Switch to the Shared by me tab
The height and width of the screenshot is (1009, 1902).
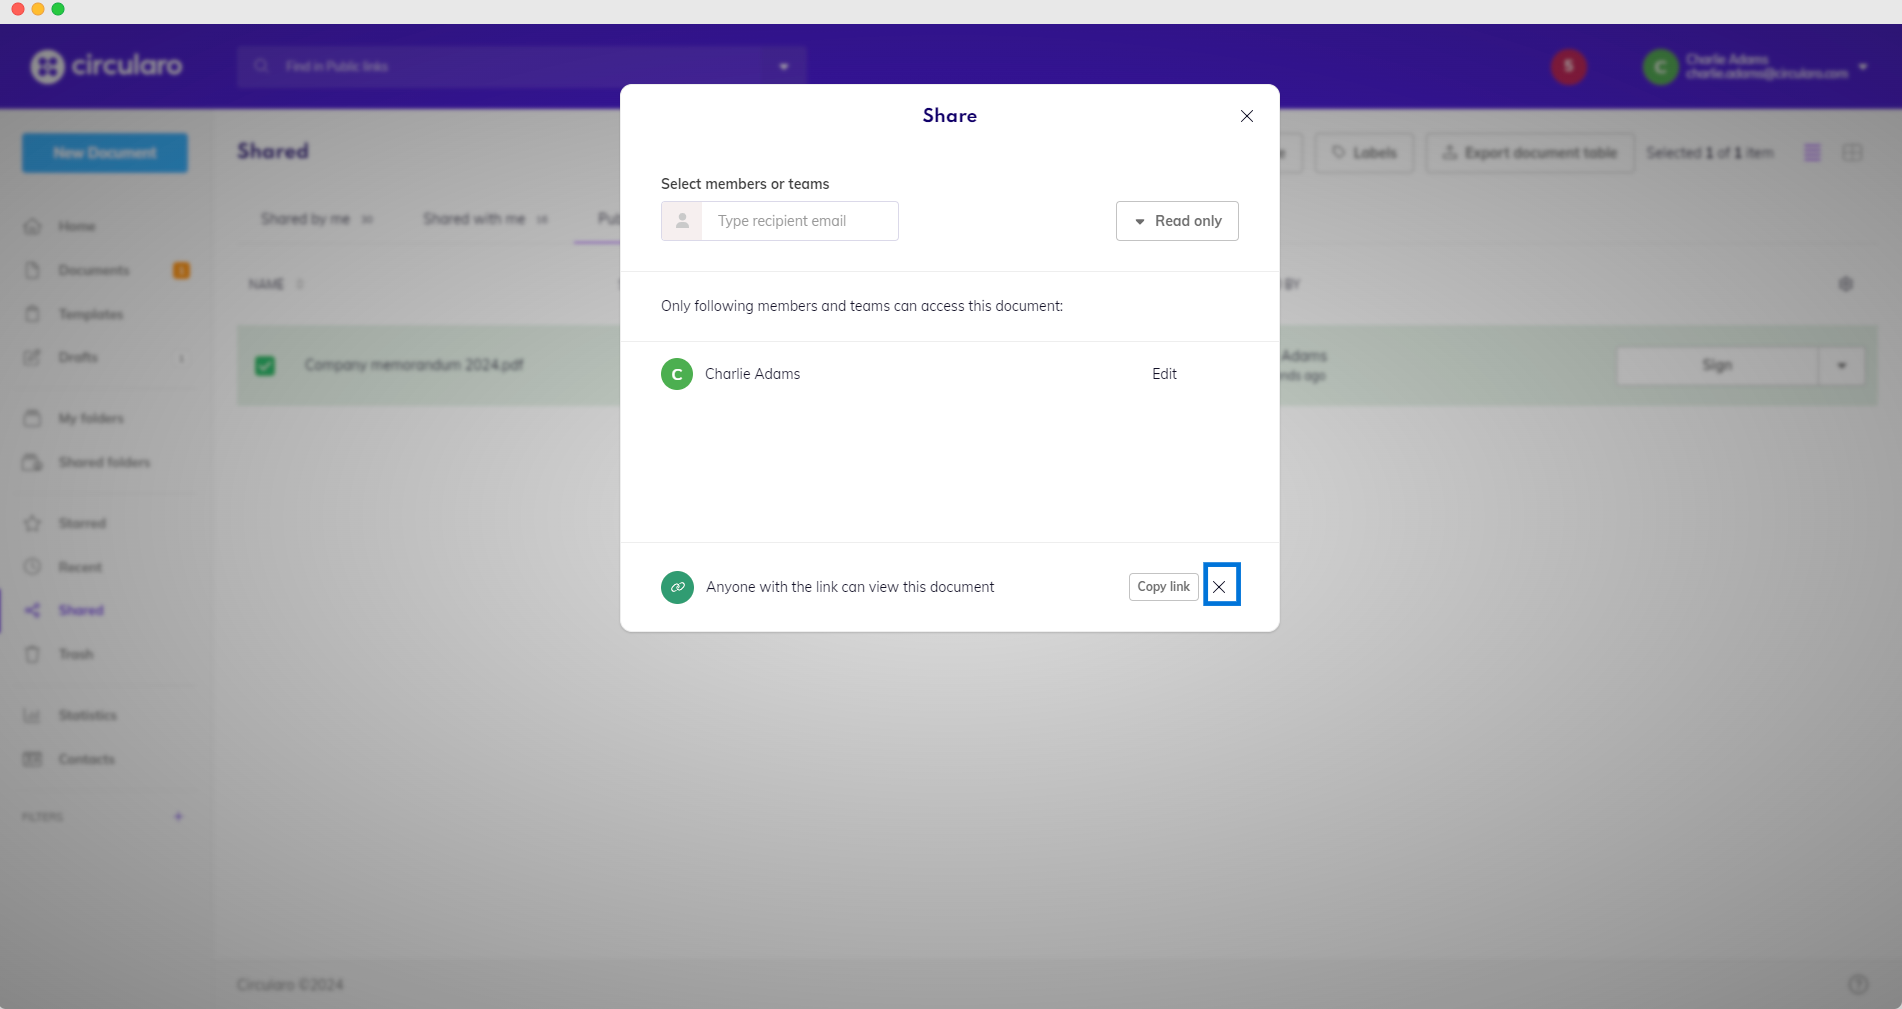pos(306,219)
